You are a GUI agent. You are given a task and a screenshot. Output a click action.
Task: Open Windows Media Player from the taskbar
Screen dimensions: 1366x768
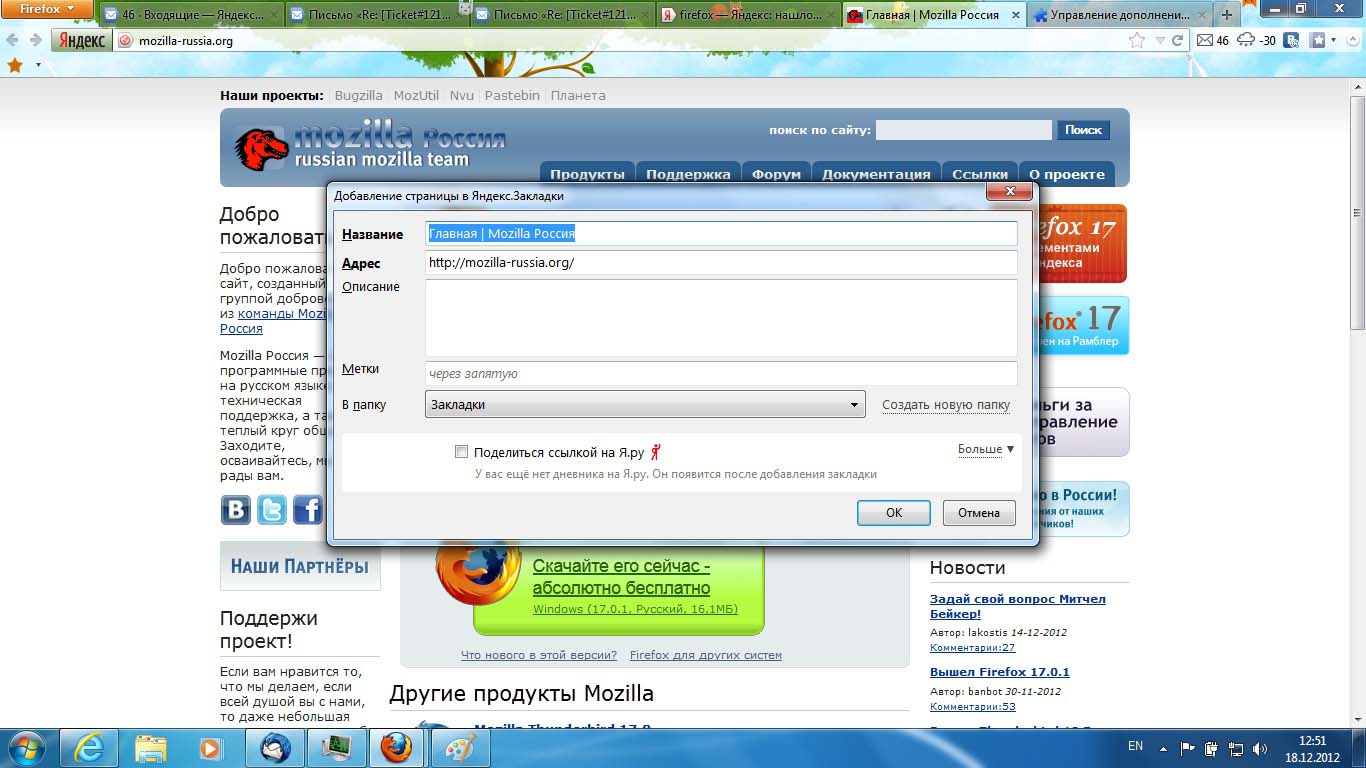click(x=211, y=747)
